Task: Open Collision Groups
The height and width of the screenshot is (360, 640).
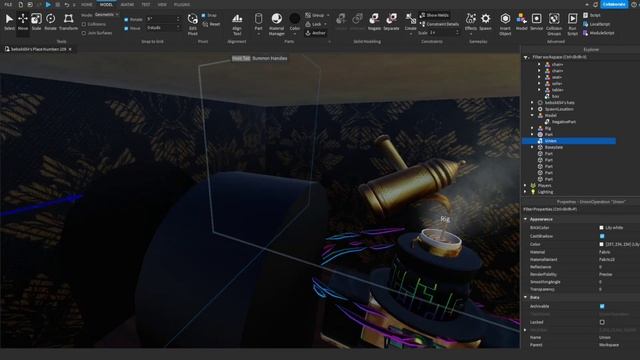Action: pos(554,24)
